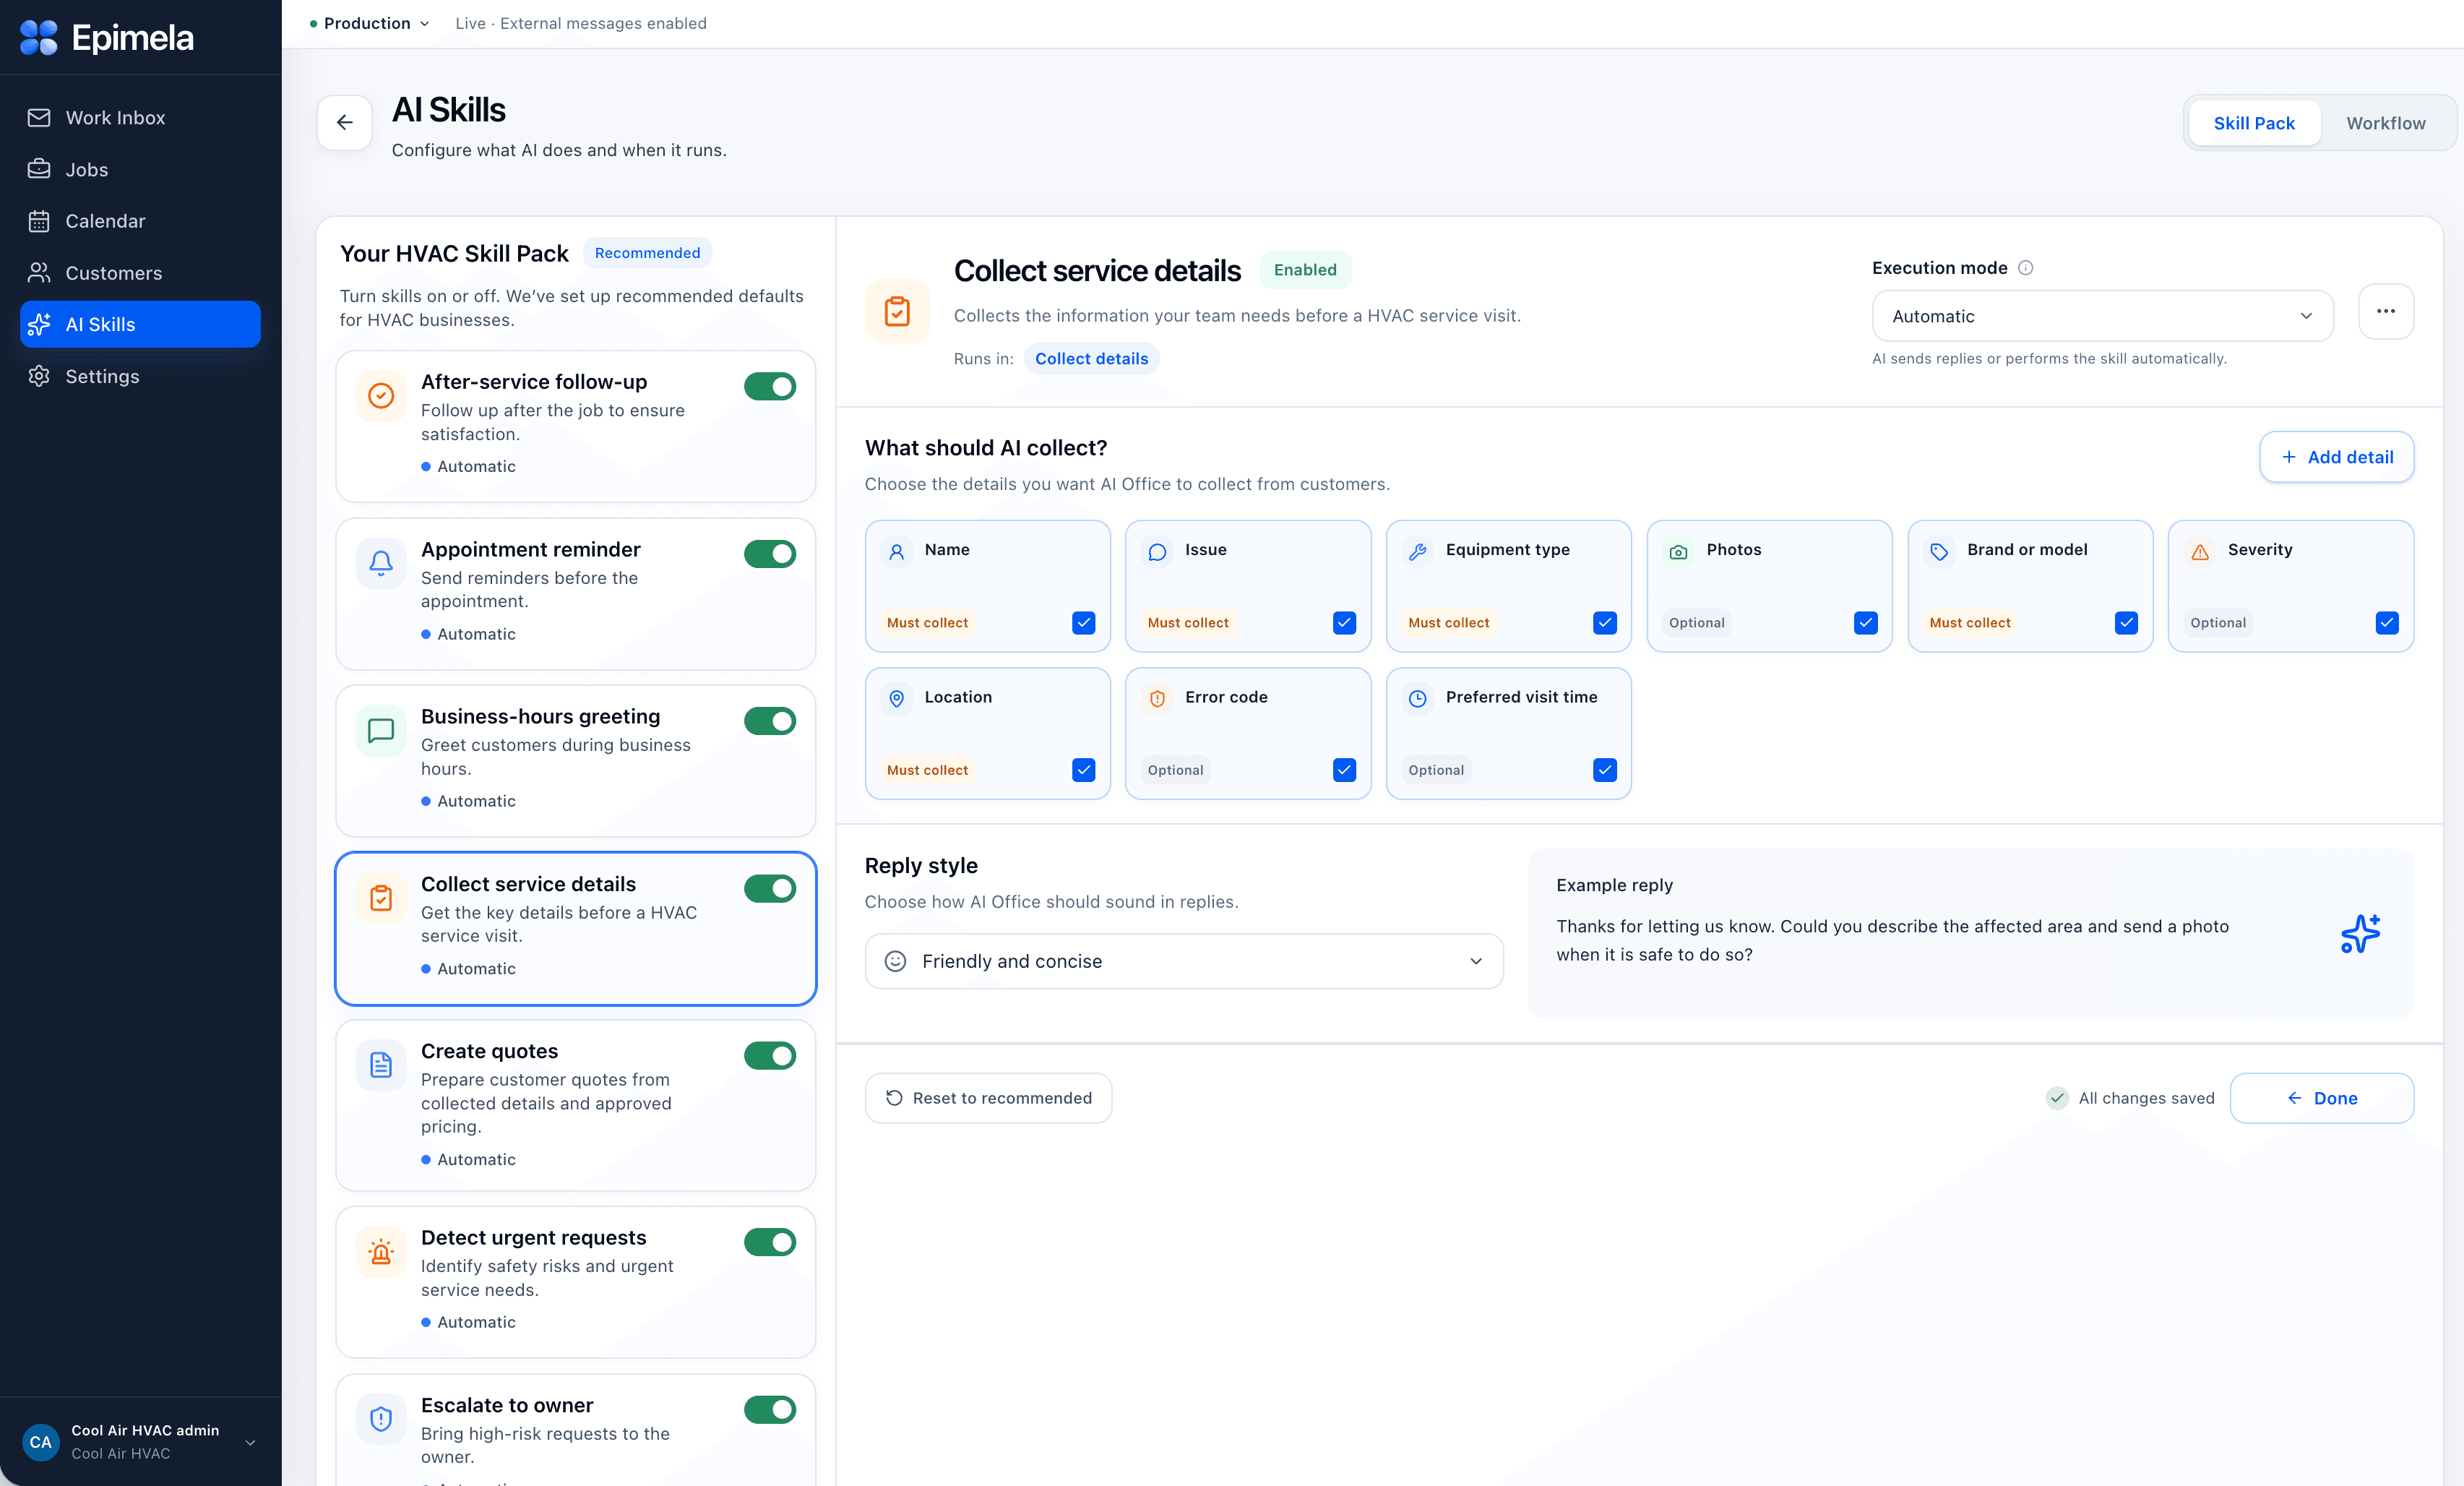Click the Photos camera icon
The height and width of the screenshot is (1486, 2464).
(x=1679, y=551)
